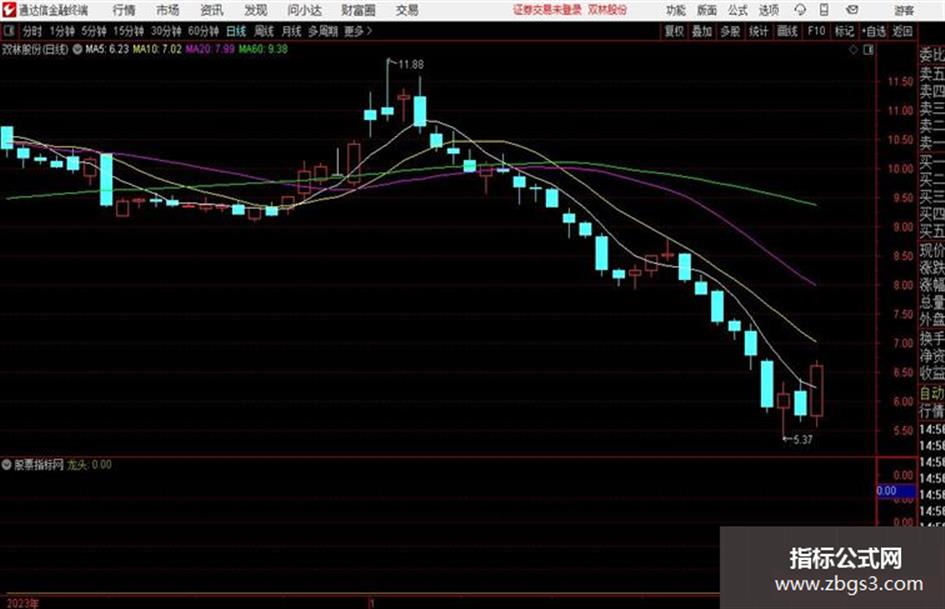Click the MA60: 9.38 value label
Screen dimensions: 945x609
point(263,49)
